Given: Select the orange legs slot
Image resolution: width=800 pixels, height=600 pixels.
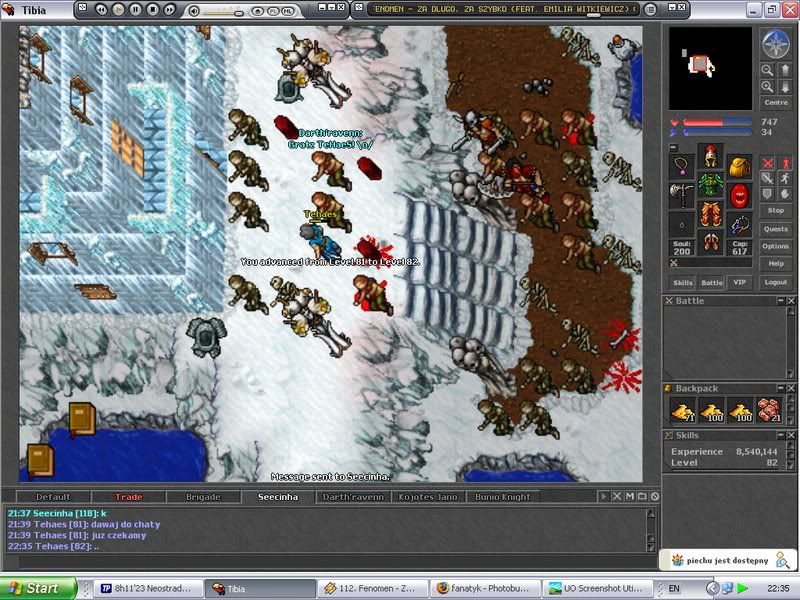Looking at the screenshot, I should [x=711, y=214].
